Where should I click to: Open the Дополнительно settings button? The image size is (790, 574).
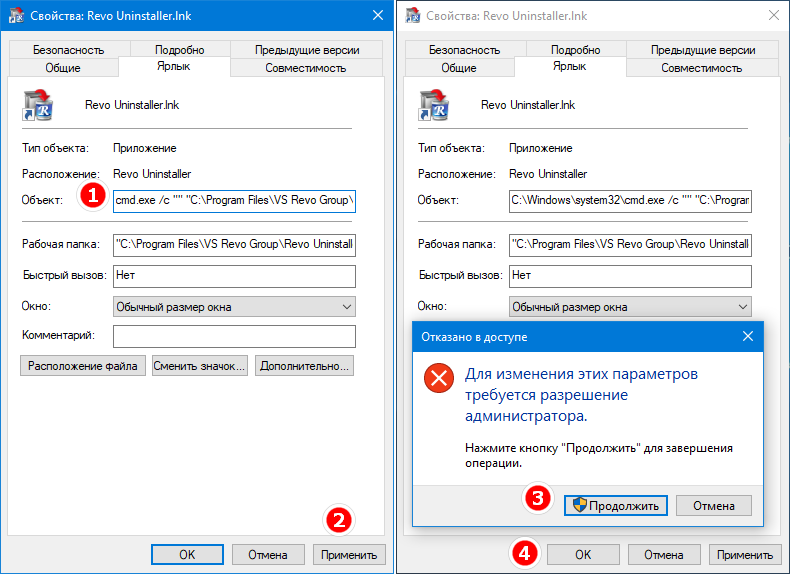click(304, 366)
